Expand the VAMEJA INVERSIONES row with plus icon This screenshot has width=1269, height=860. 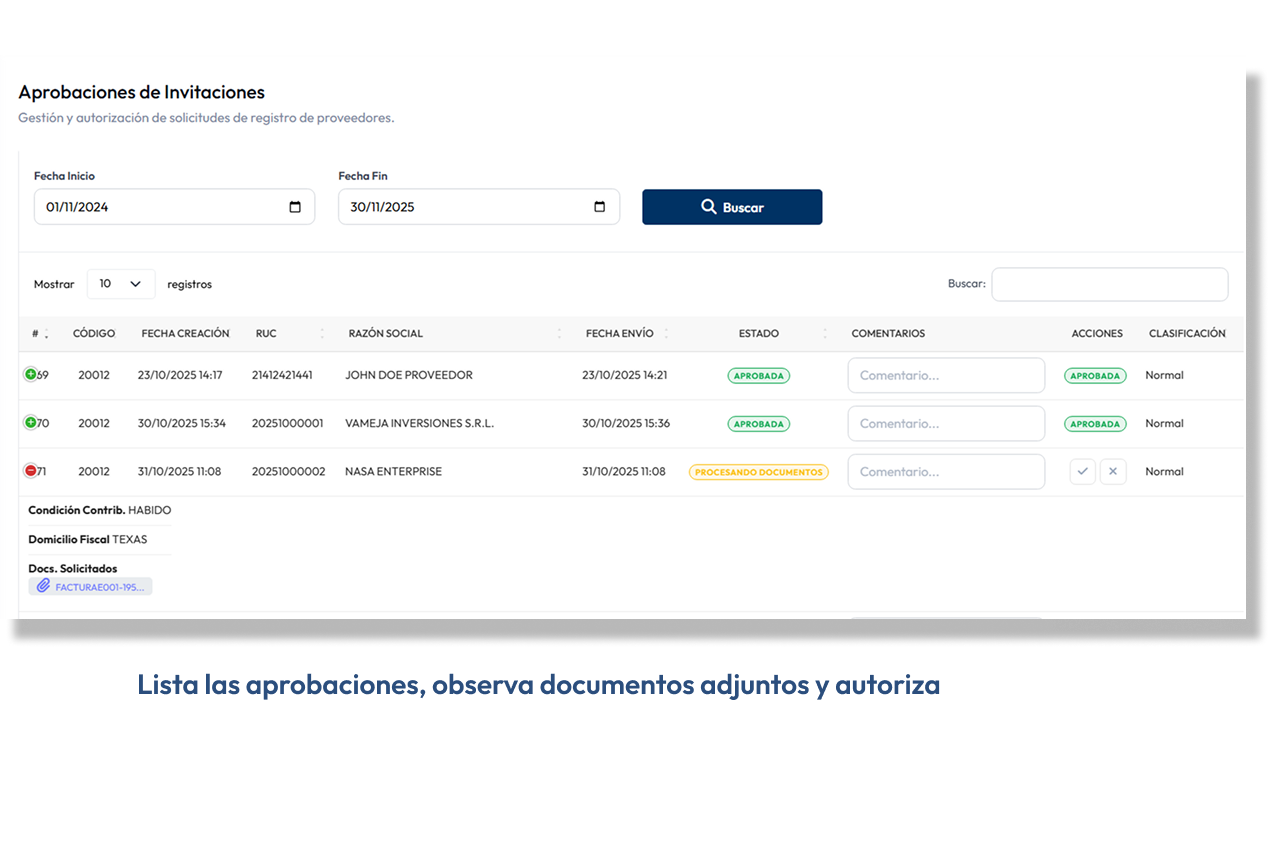[x=32, y=423]
